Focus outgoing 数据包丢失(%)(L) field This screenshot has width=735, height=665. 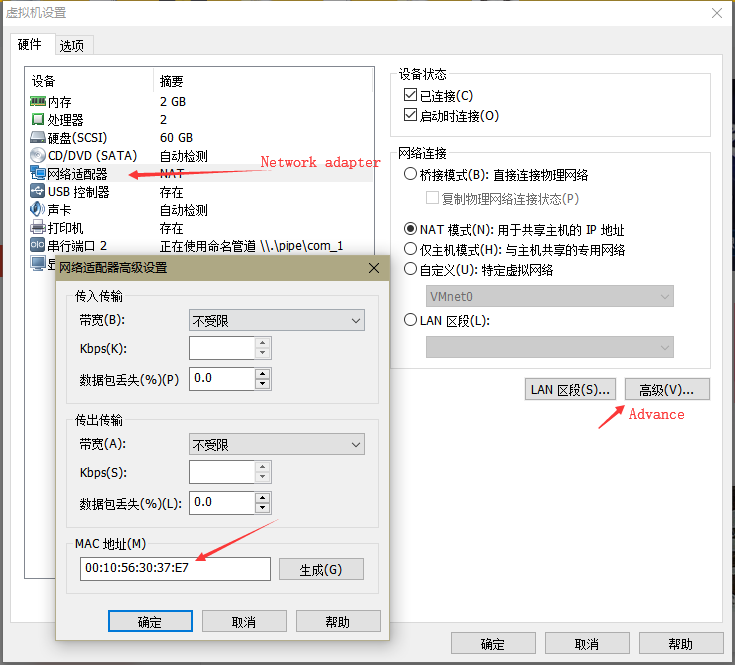click(222, 502)
